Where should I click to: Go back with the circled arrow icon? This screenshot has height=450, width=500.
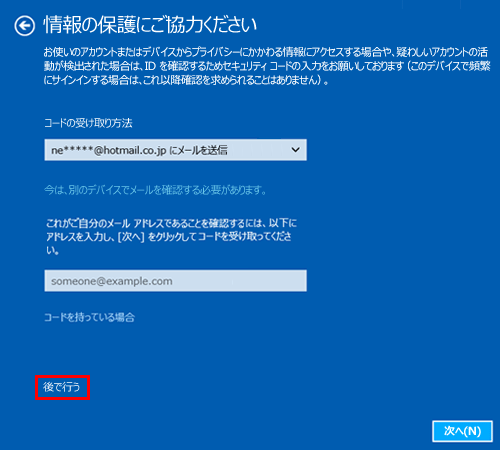24,26
